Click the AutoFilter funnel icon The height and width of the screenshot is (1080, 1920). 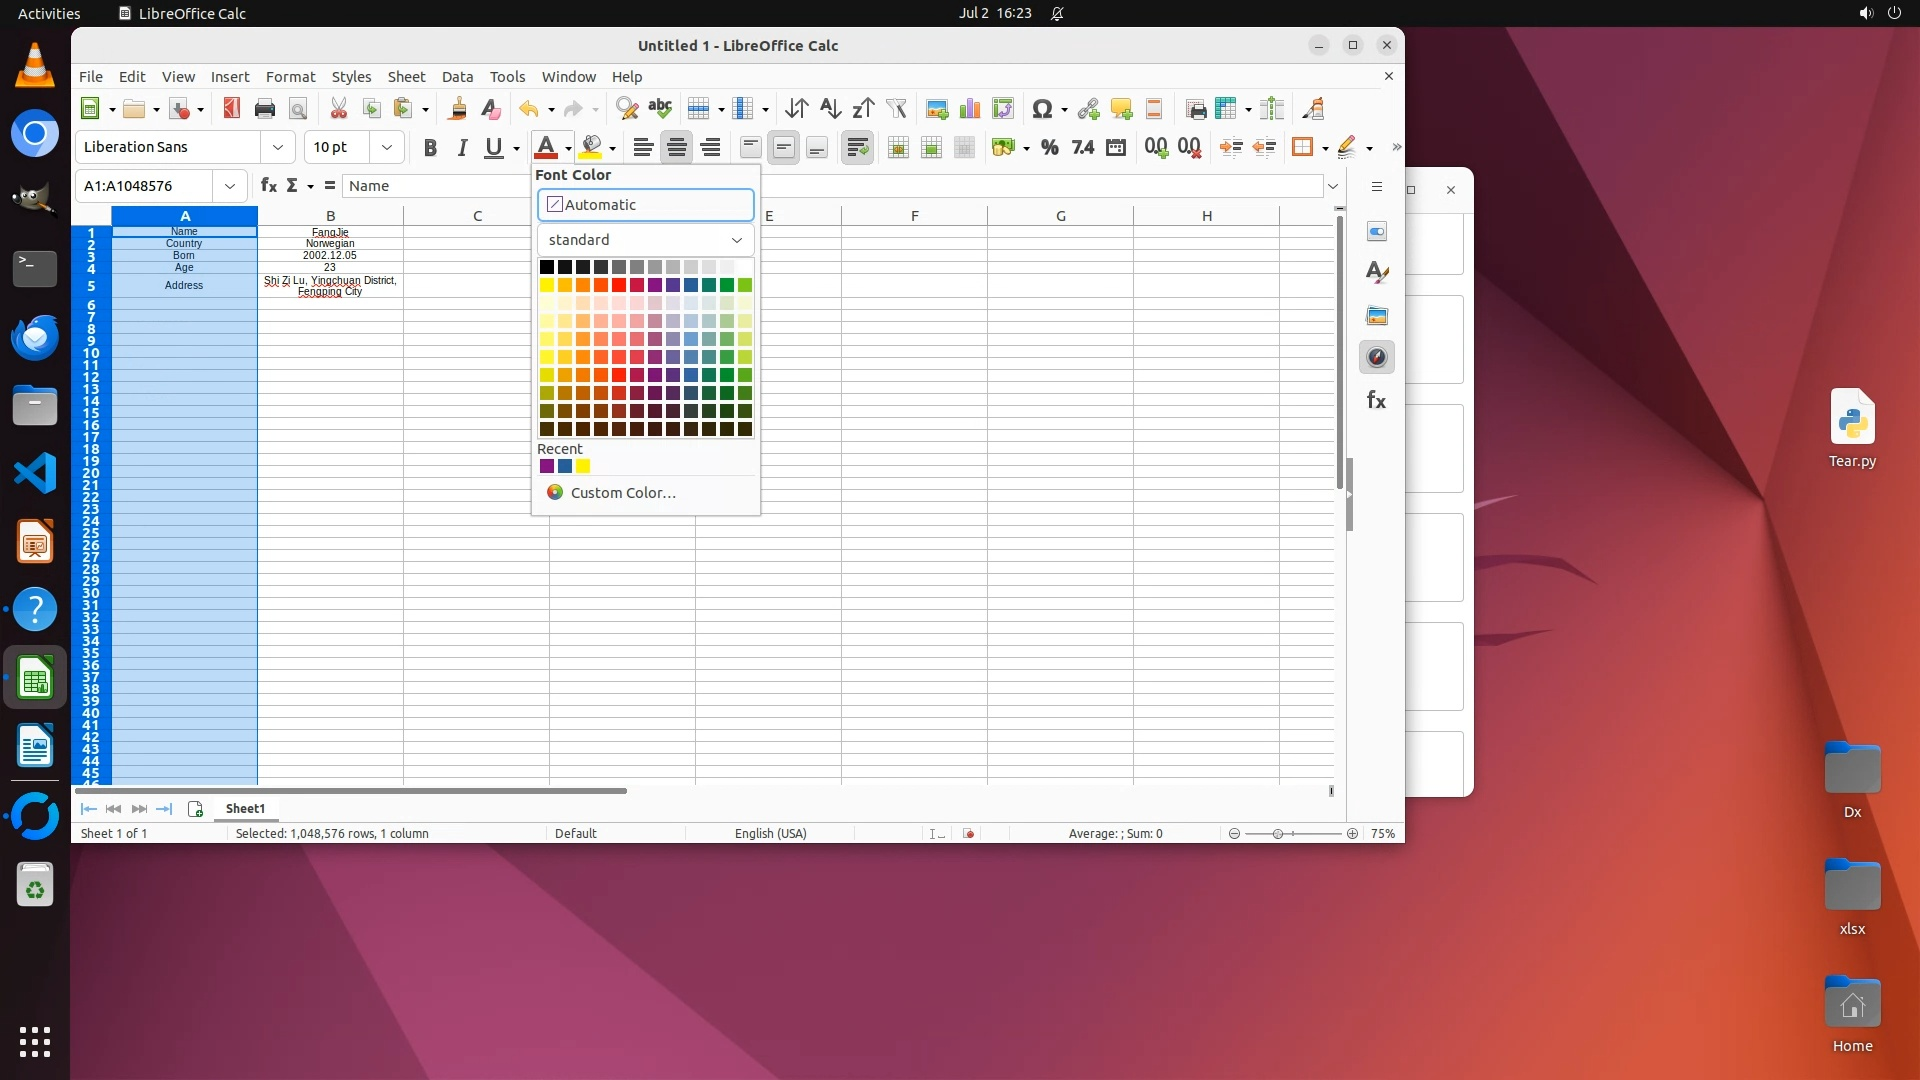896,109
